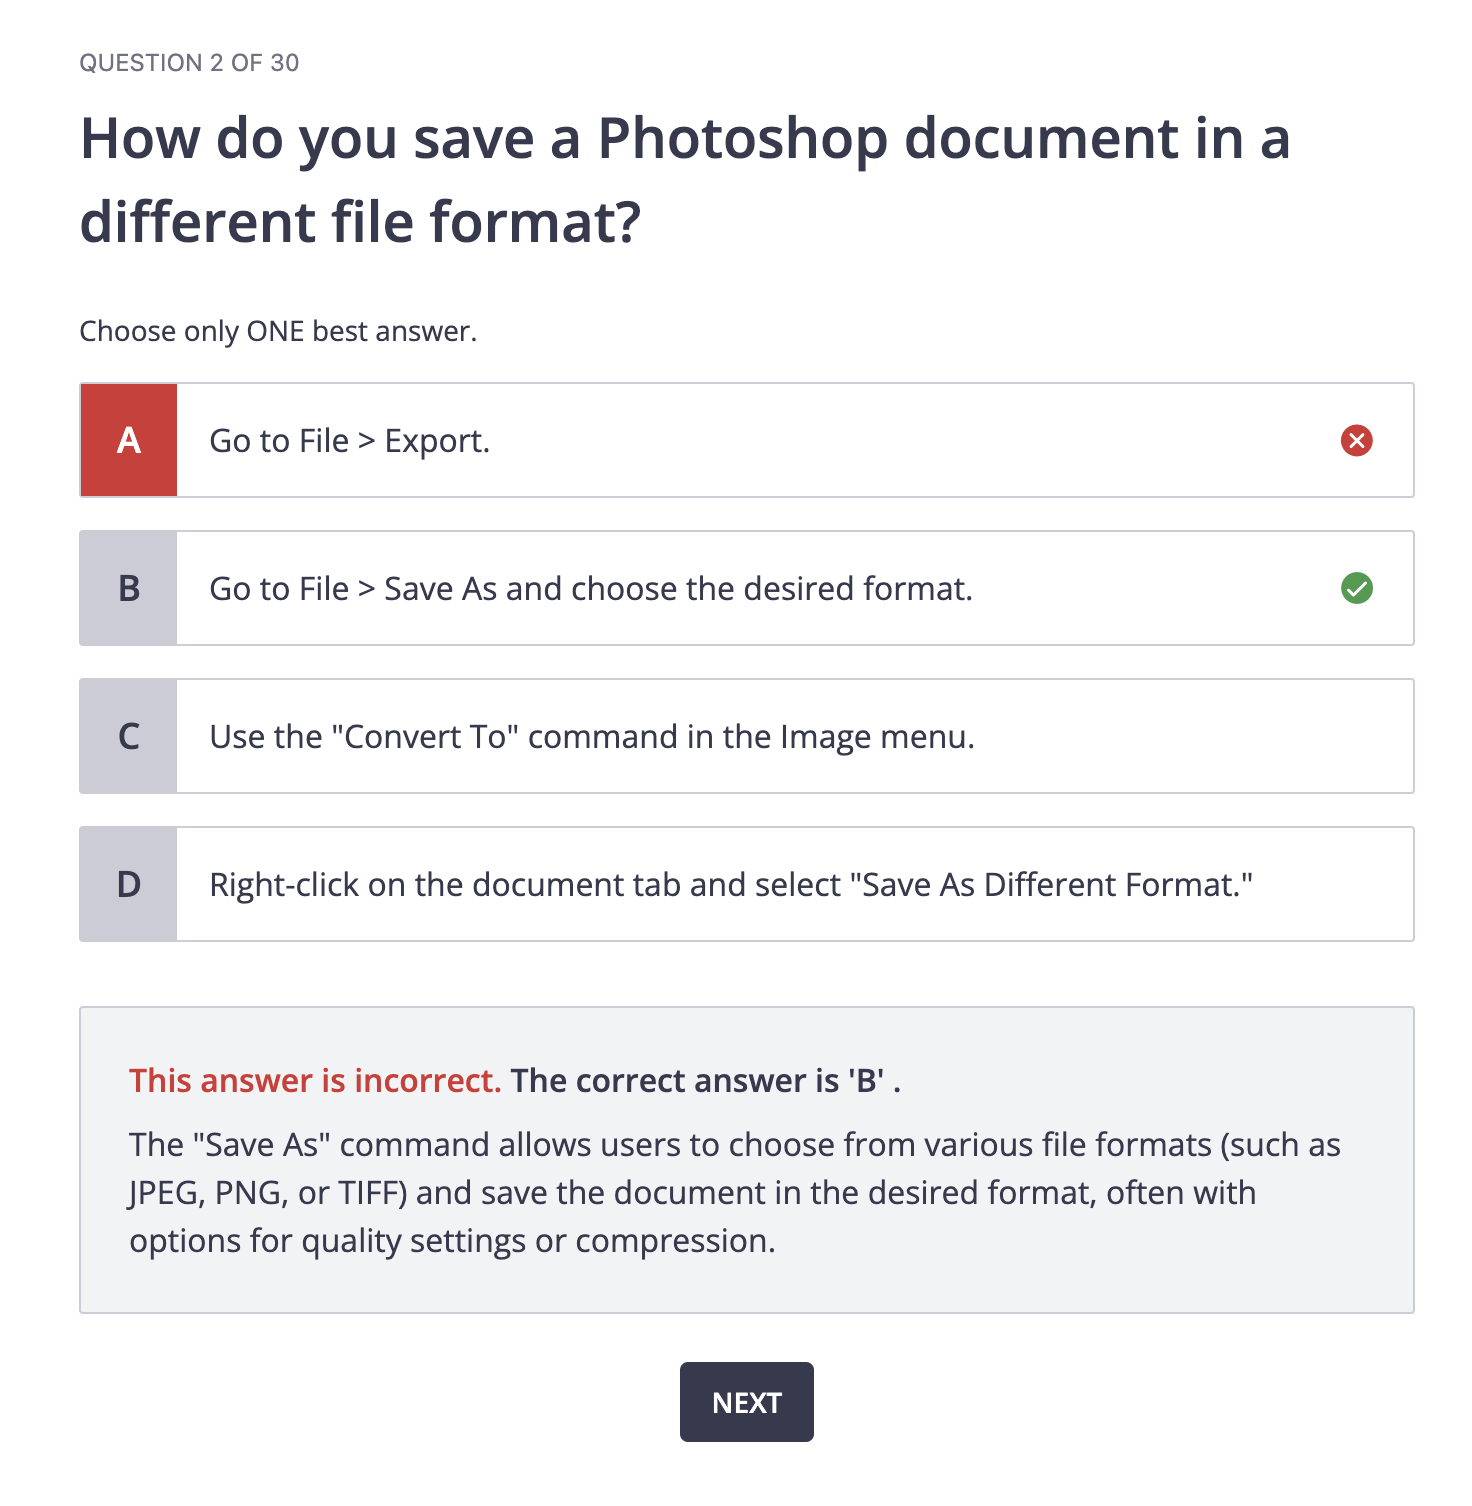The height and width of the screenshot is (1506, 1472).
Task: Go to the next question with NEXT
Action: (747, 1402)
